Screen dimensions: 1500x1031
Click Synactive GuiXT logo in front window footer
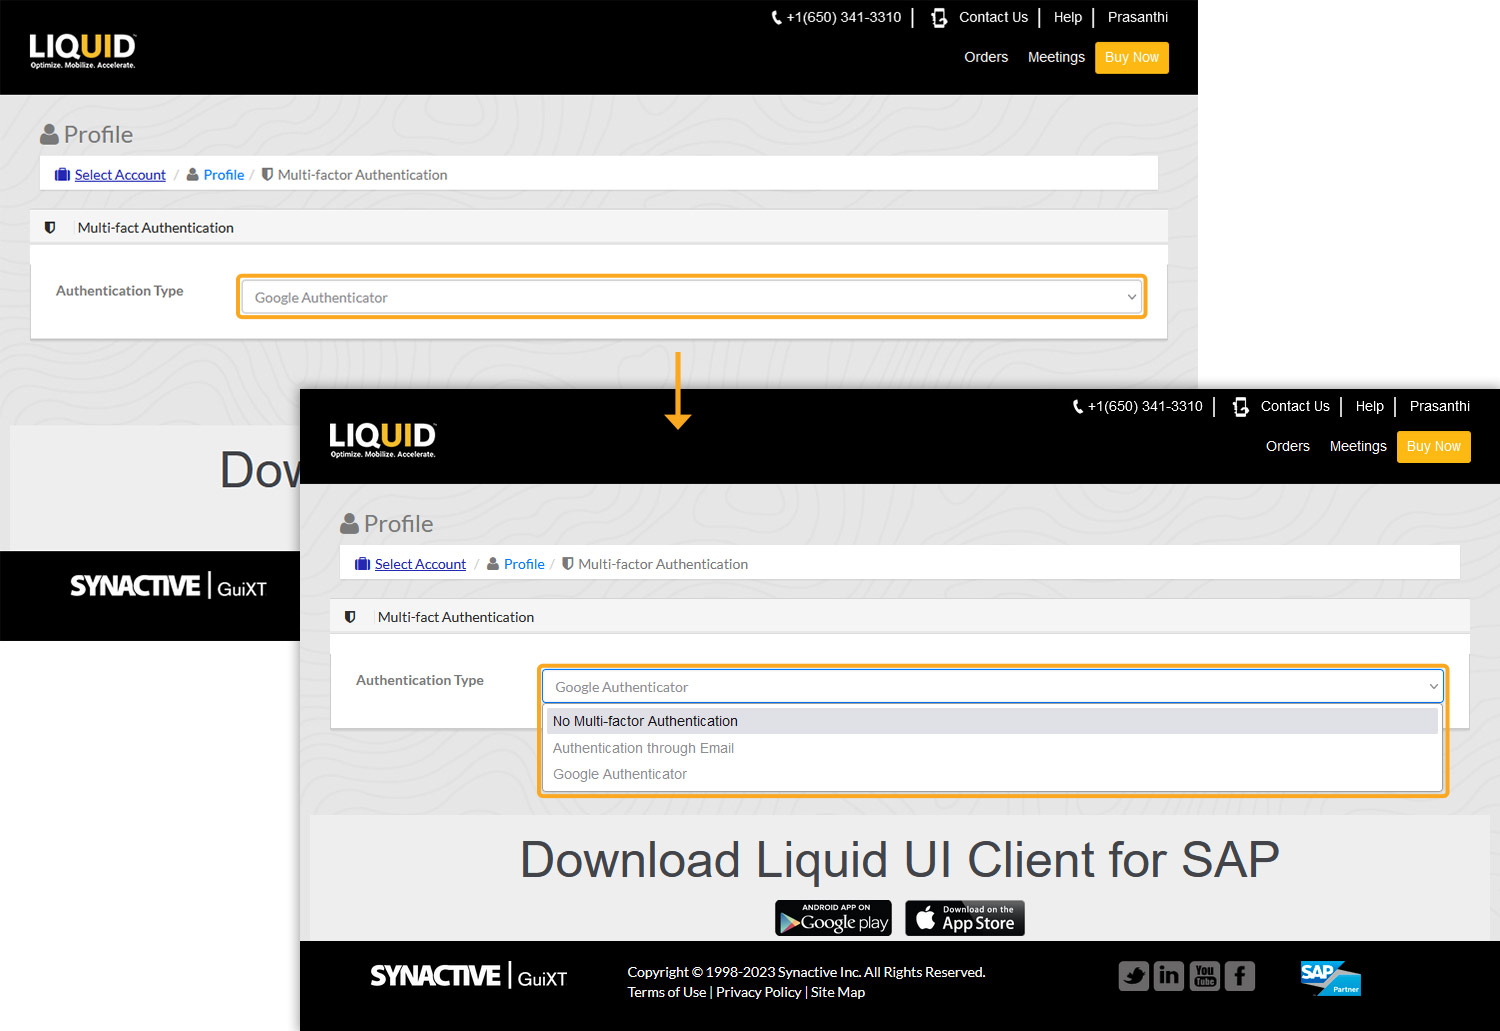point(469,976)
